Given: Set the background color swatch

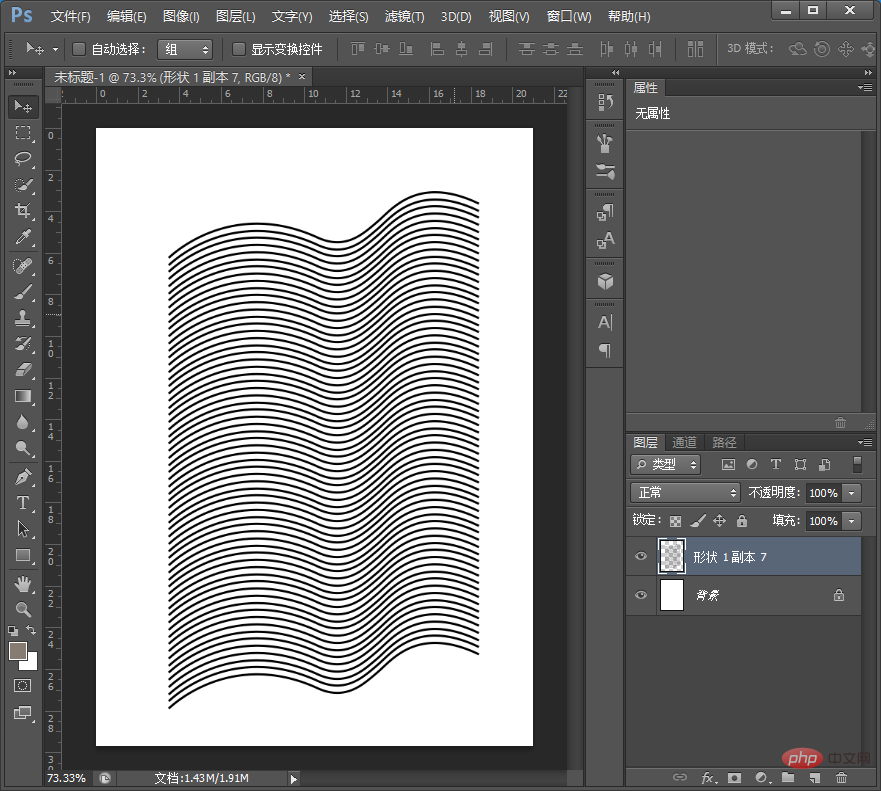Looking at the screenshot, I should (31, 663).
